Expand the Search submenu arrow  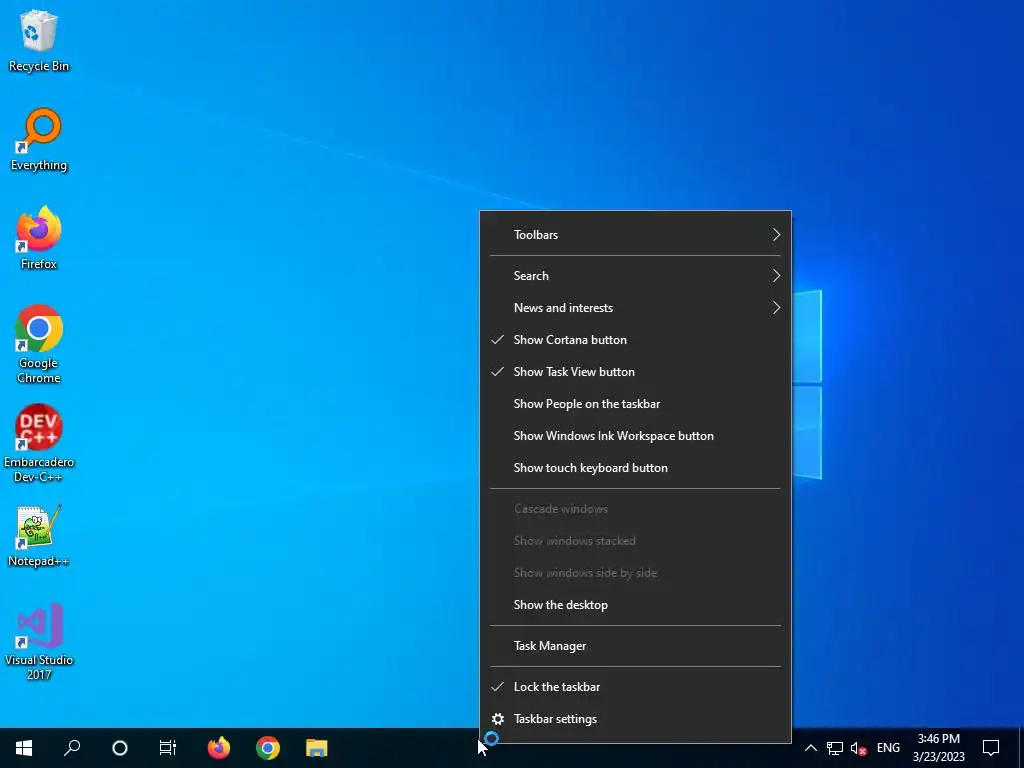776,276
